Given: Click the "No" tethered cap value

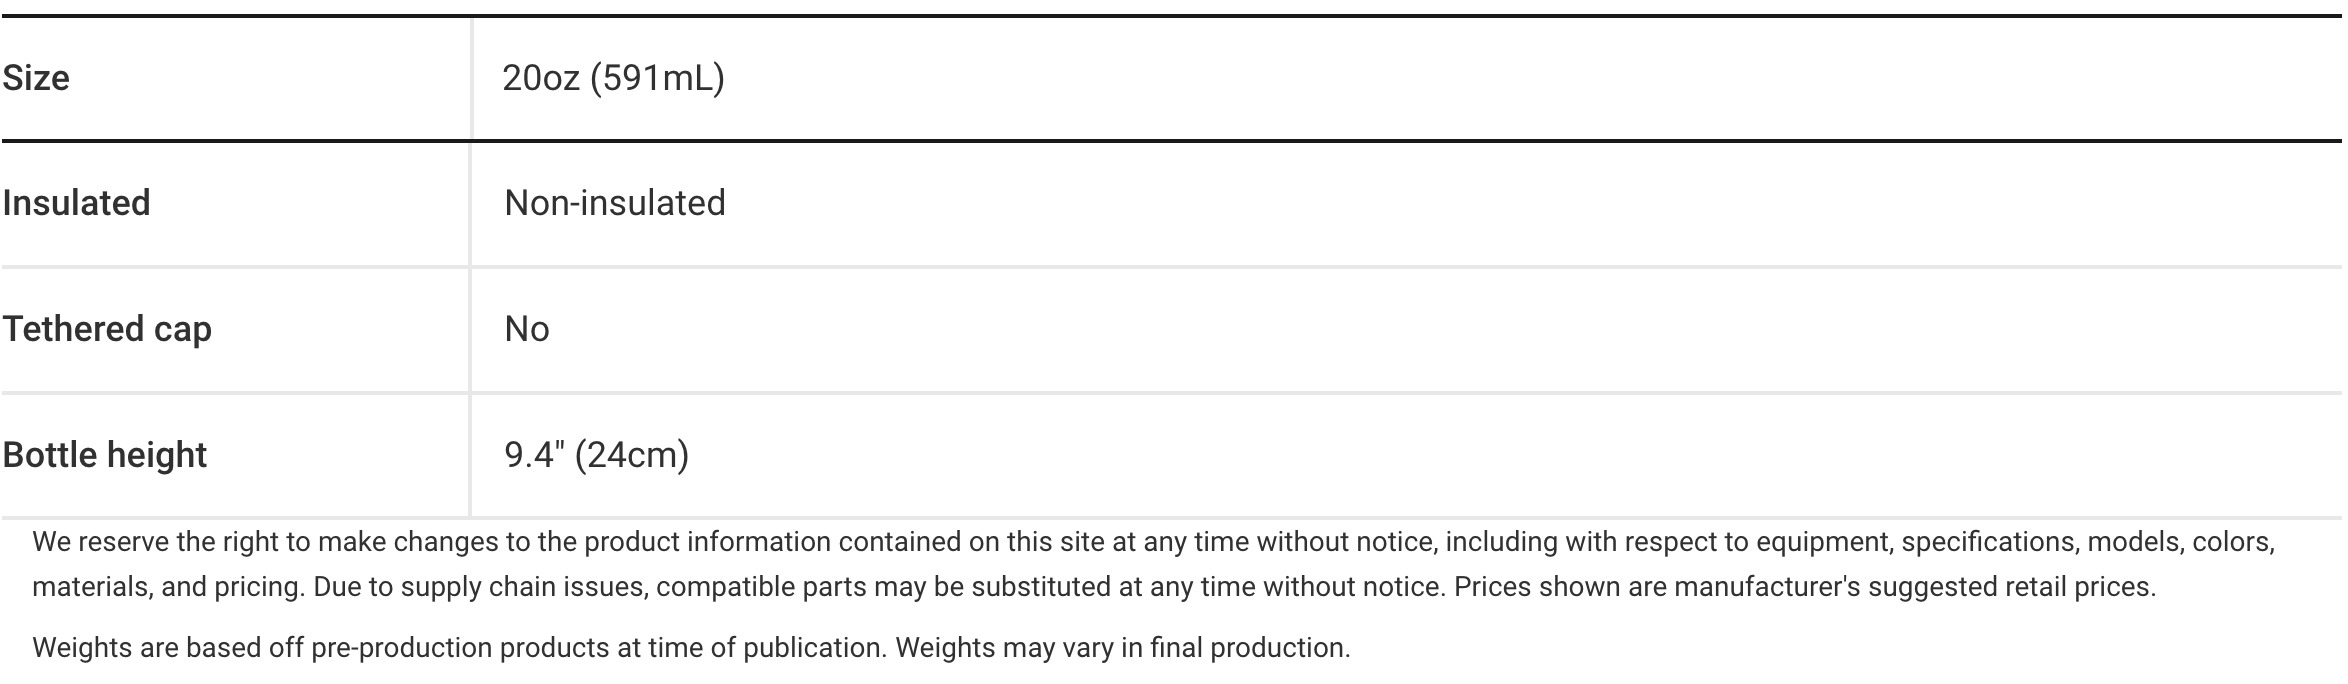Looking at the screenshot, I should 527,329.
